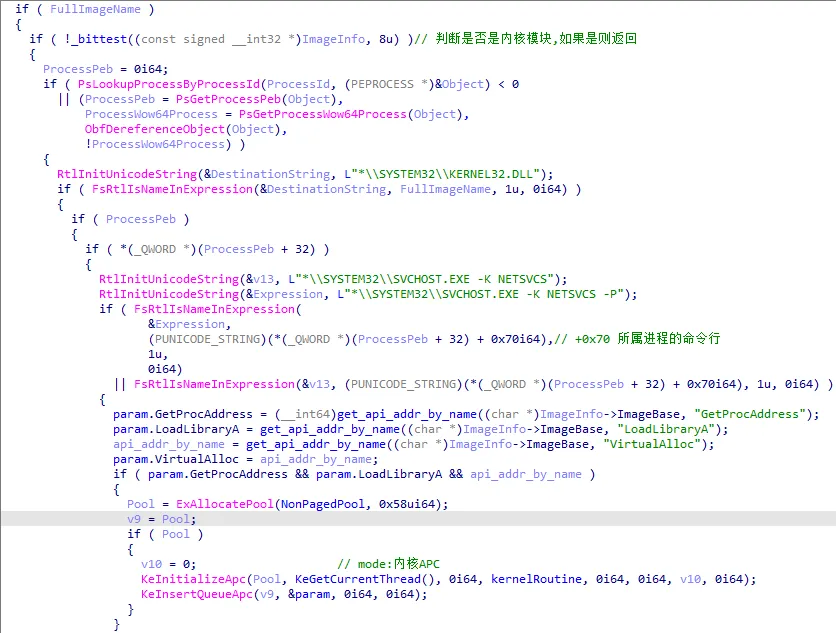Click the "VirtualAlloc" string literal
Screen dimensions: 836x633
652,444
